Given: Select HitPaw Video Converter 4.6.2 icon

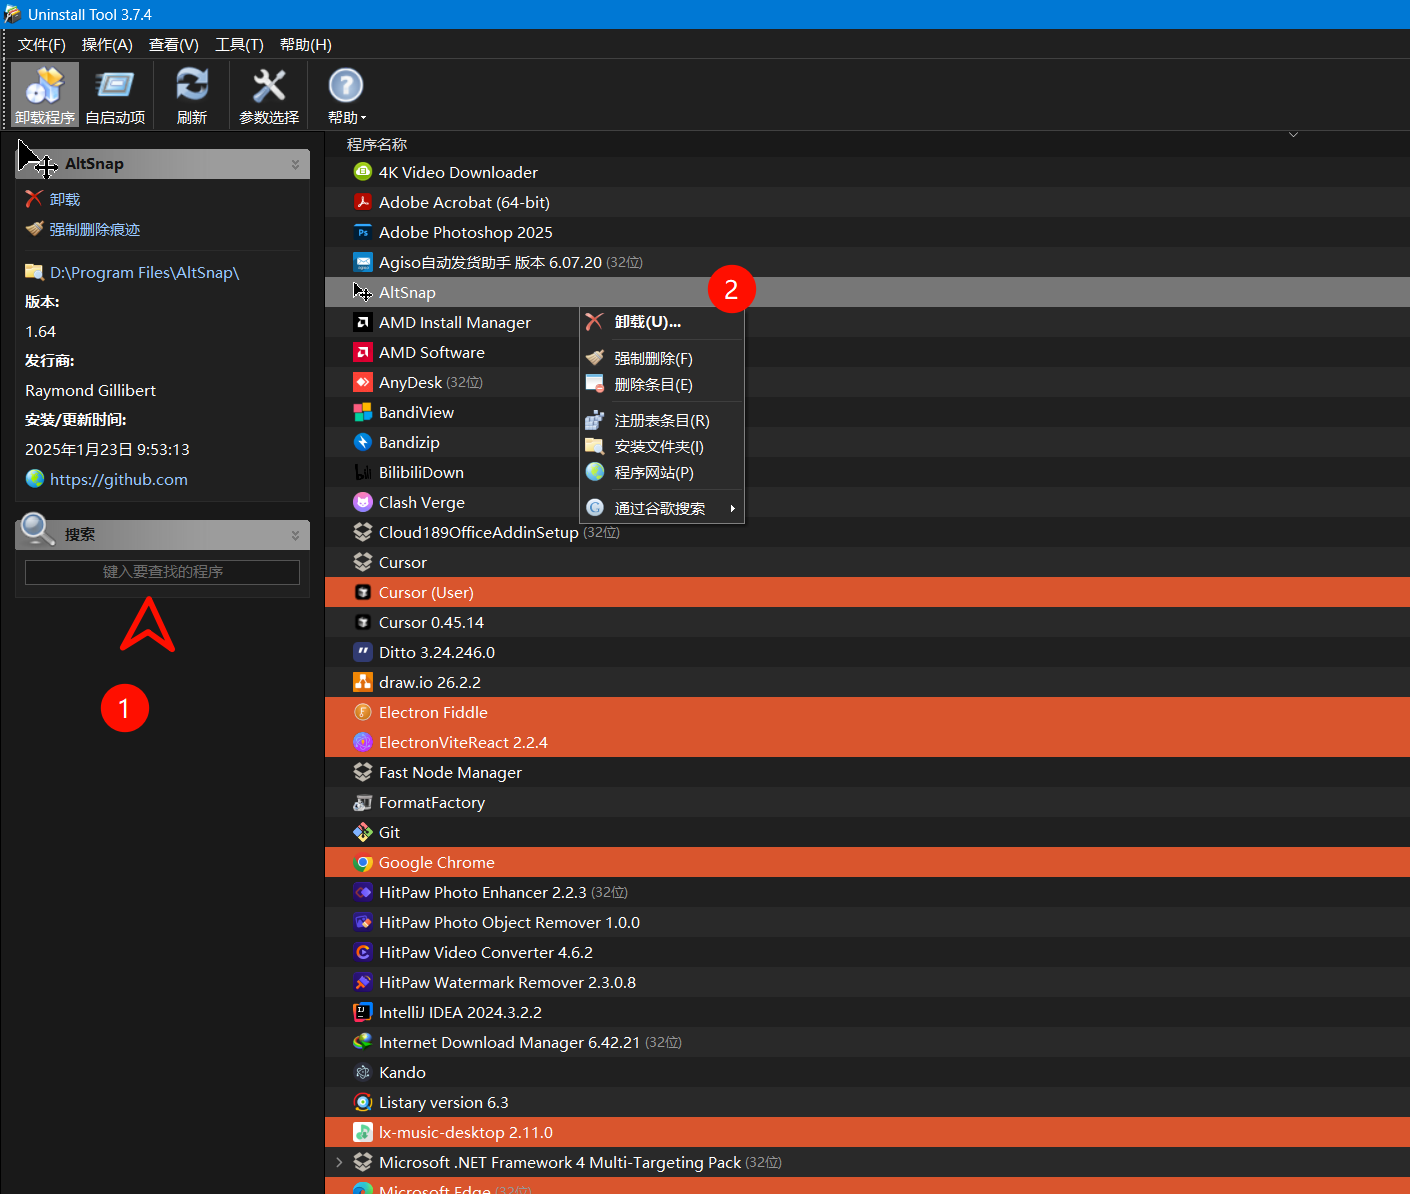Looking at the screenshot, I should pyautogui.click(x=363, y=952).
